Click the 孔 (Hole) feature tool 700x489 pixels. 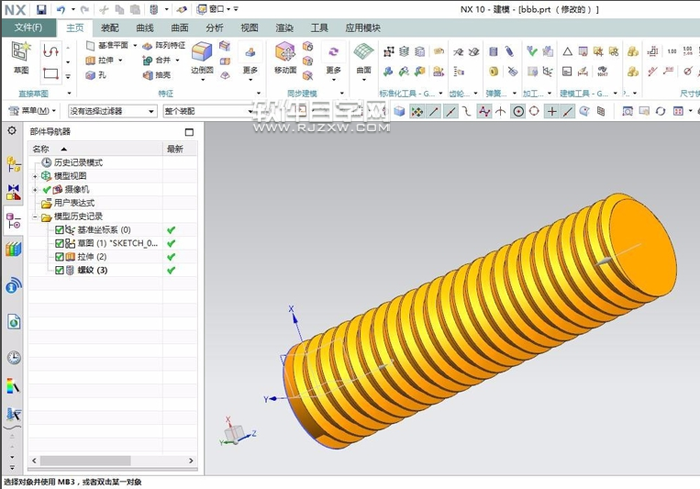click(x=98, y=74)
